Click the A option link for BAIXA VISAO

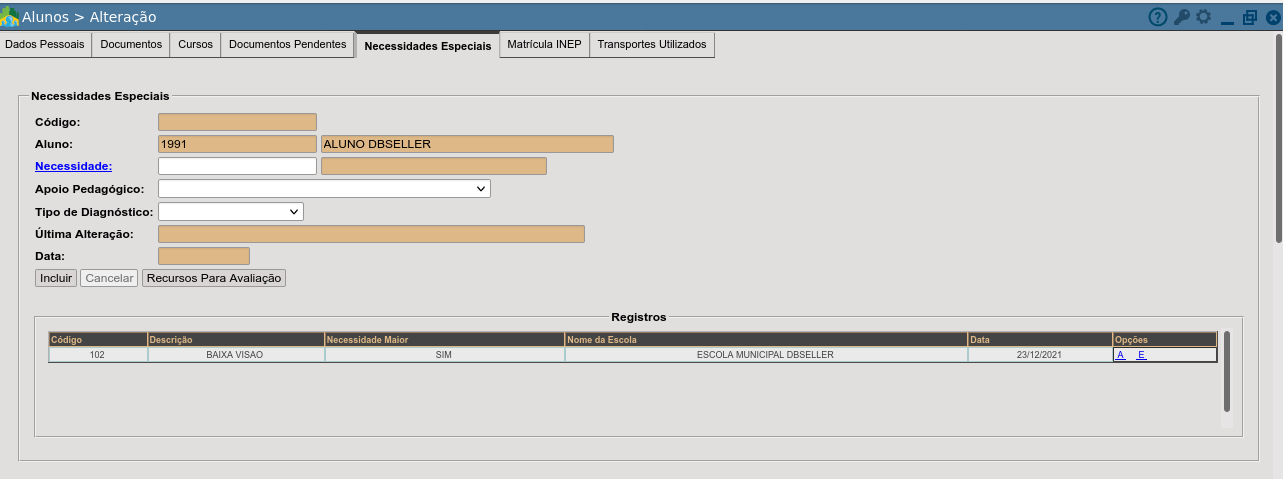coord(1121,355)
